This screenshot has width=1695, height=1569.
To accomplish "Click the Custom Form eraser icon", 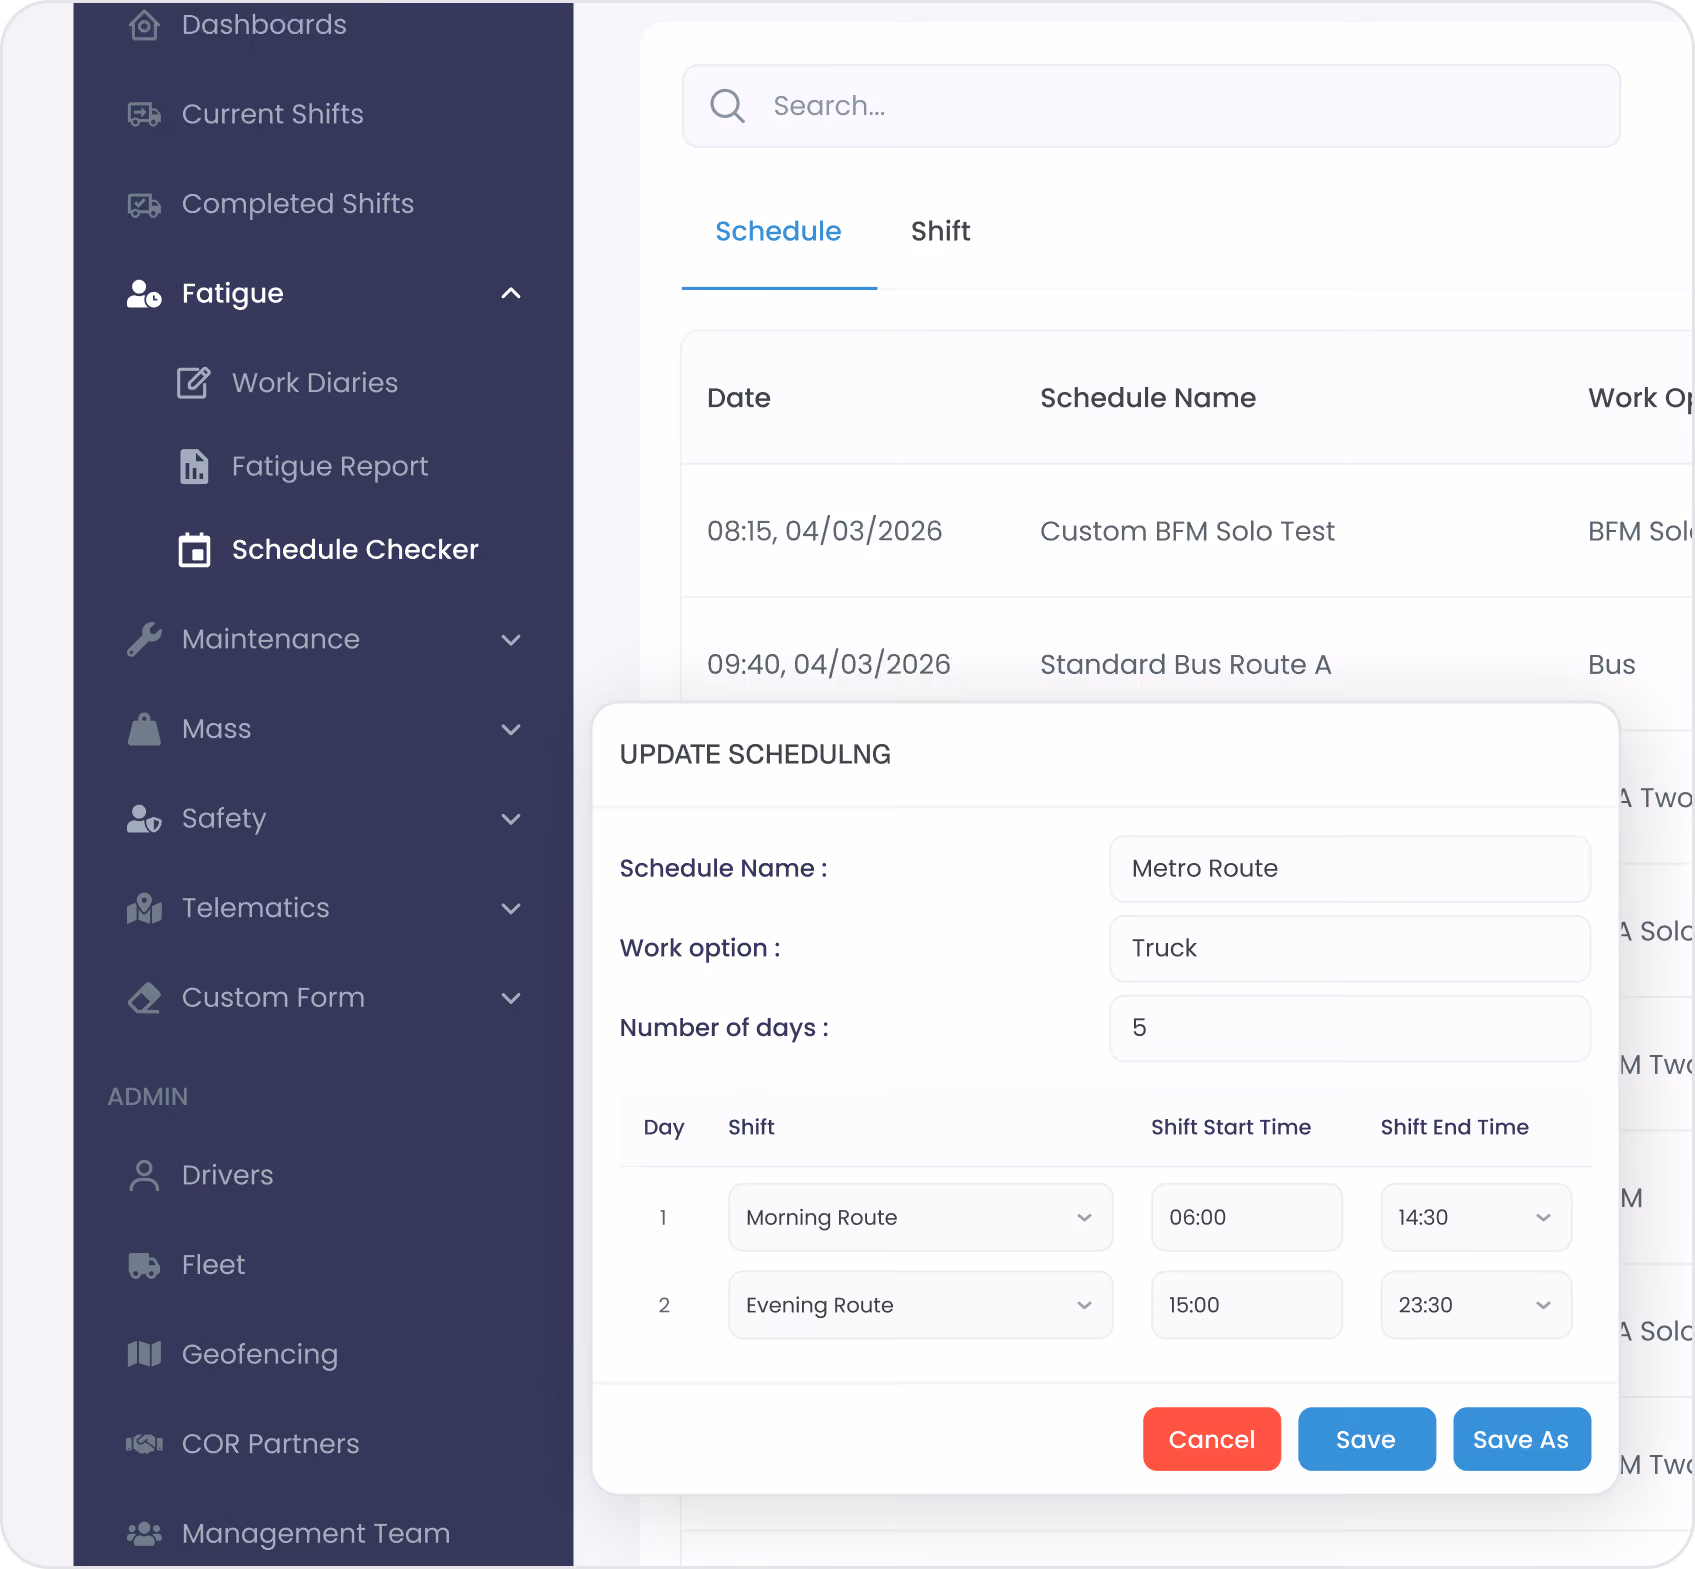I will [144, 998].
